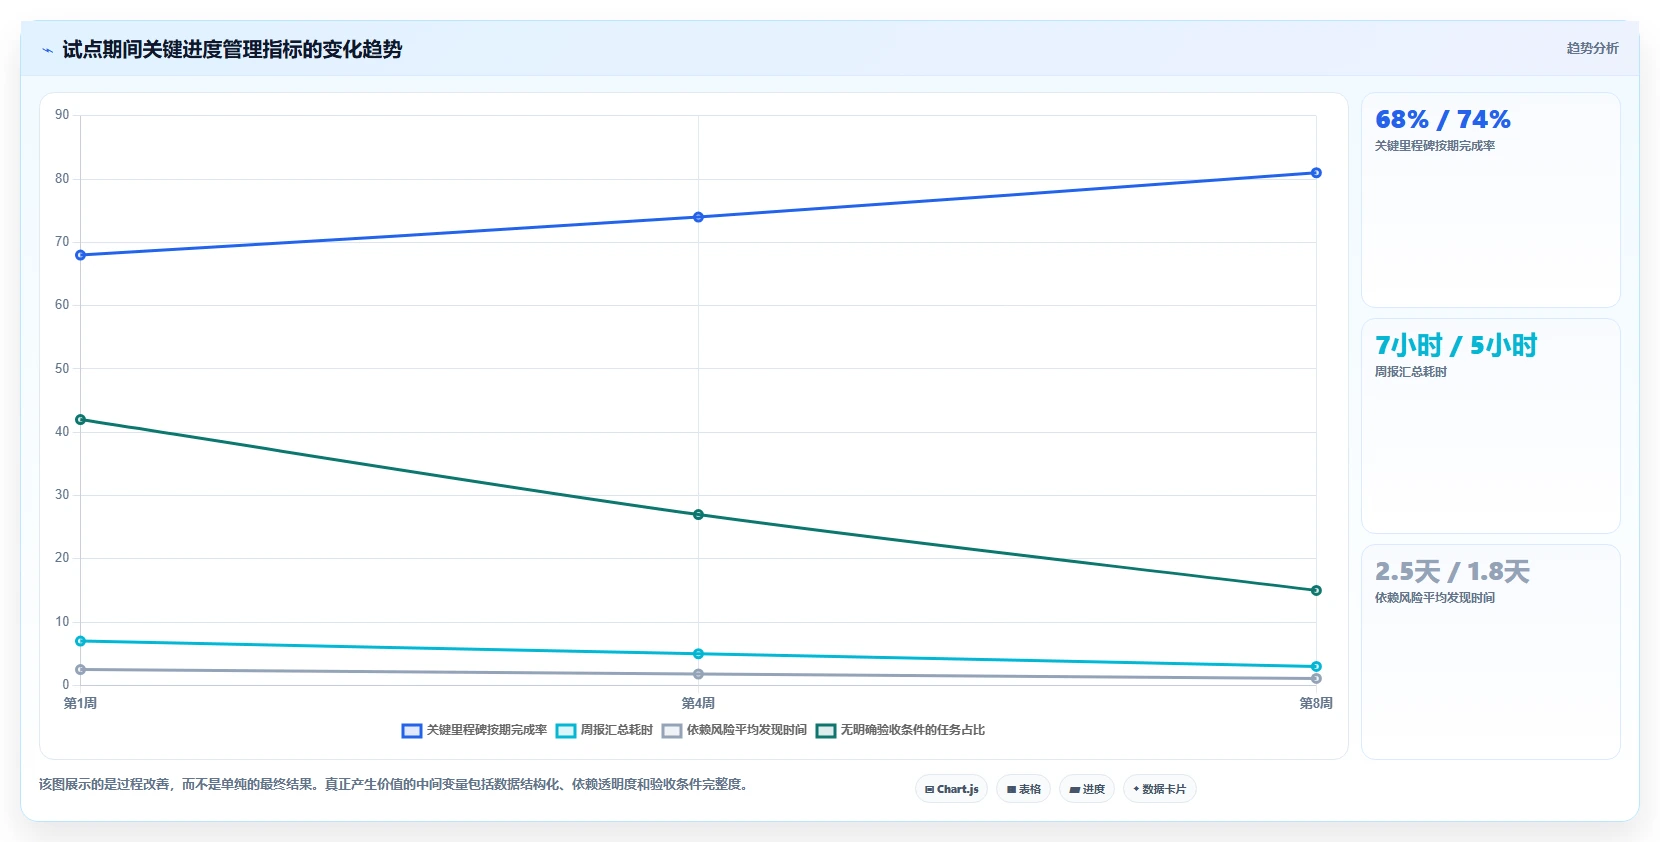Click the 90 y-axis label
The width and height of the screenshot is (1660, 842).
[x=62, y=115]
